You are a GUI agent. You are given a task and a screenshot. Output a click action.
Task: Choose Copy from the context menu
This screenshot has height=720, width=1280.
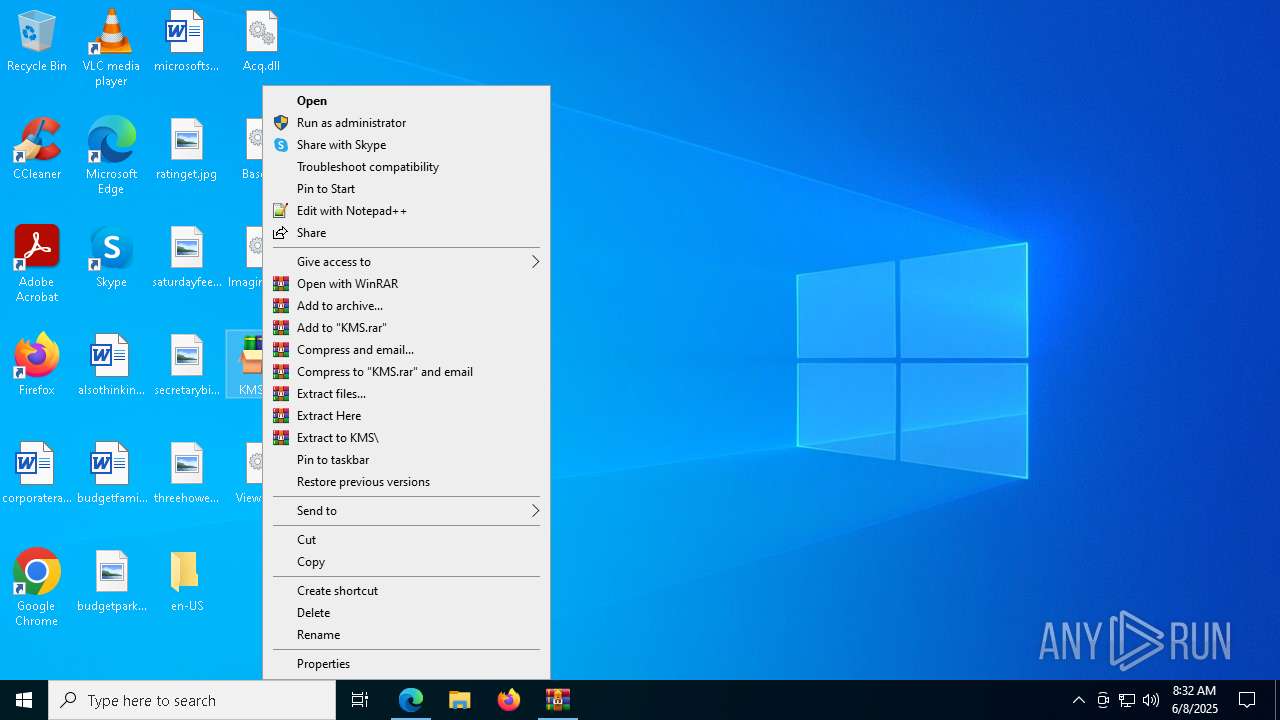pos(406,562)
